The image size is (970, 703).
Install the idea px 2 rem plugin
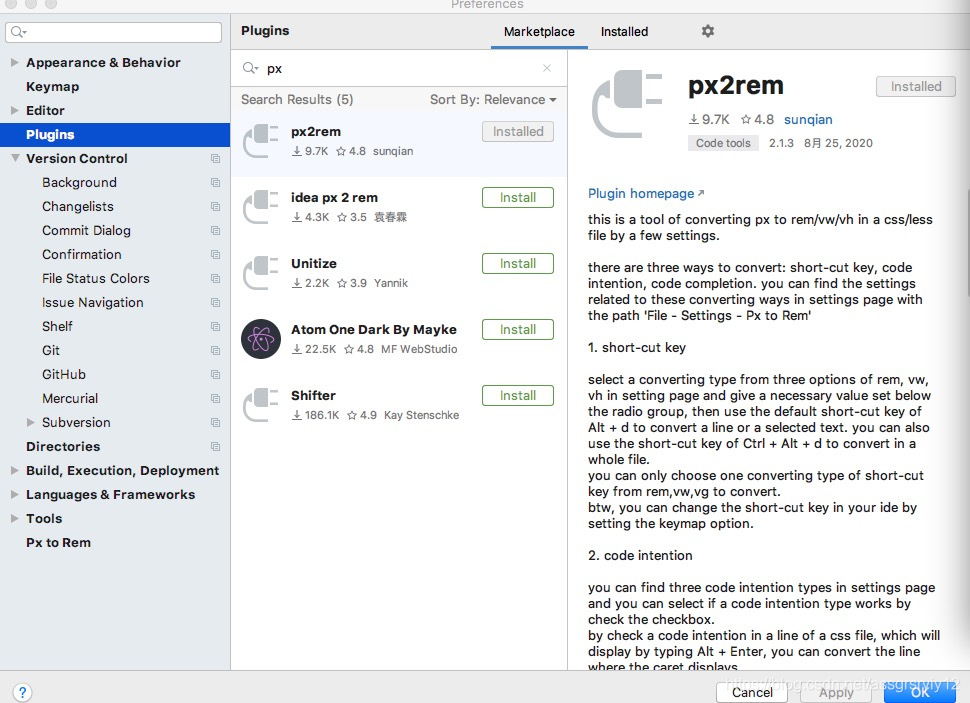click(x=518, y=197)
